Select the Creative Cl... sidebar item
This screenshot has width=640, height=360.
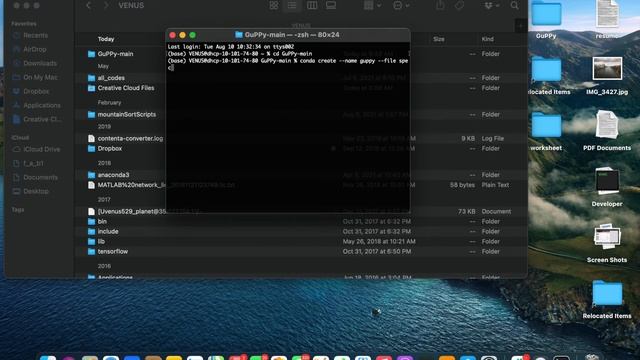coord(37,120)
